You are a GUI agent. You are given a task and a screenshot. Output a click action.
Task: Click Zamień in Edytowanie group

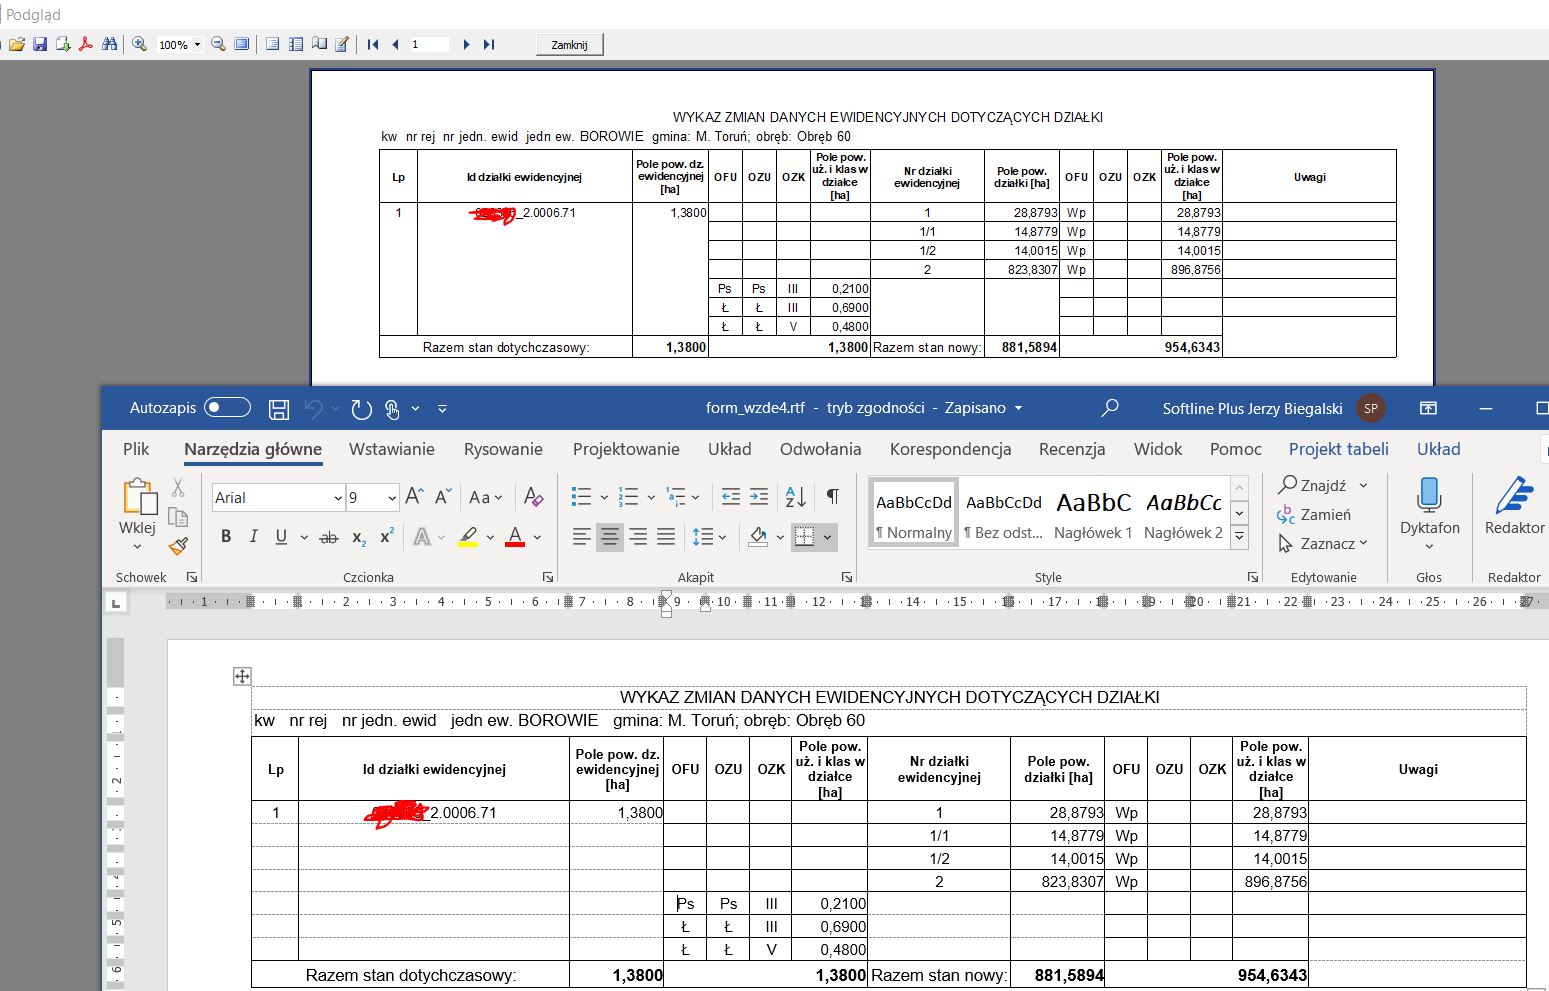[1314, 514]
